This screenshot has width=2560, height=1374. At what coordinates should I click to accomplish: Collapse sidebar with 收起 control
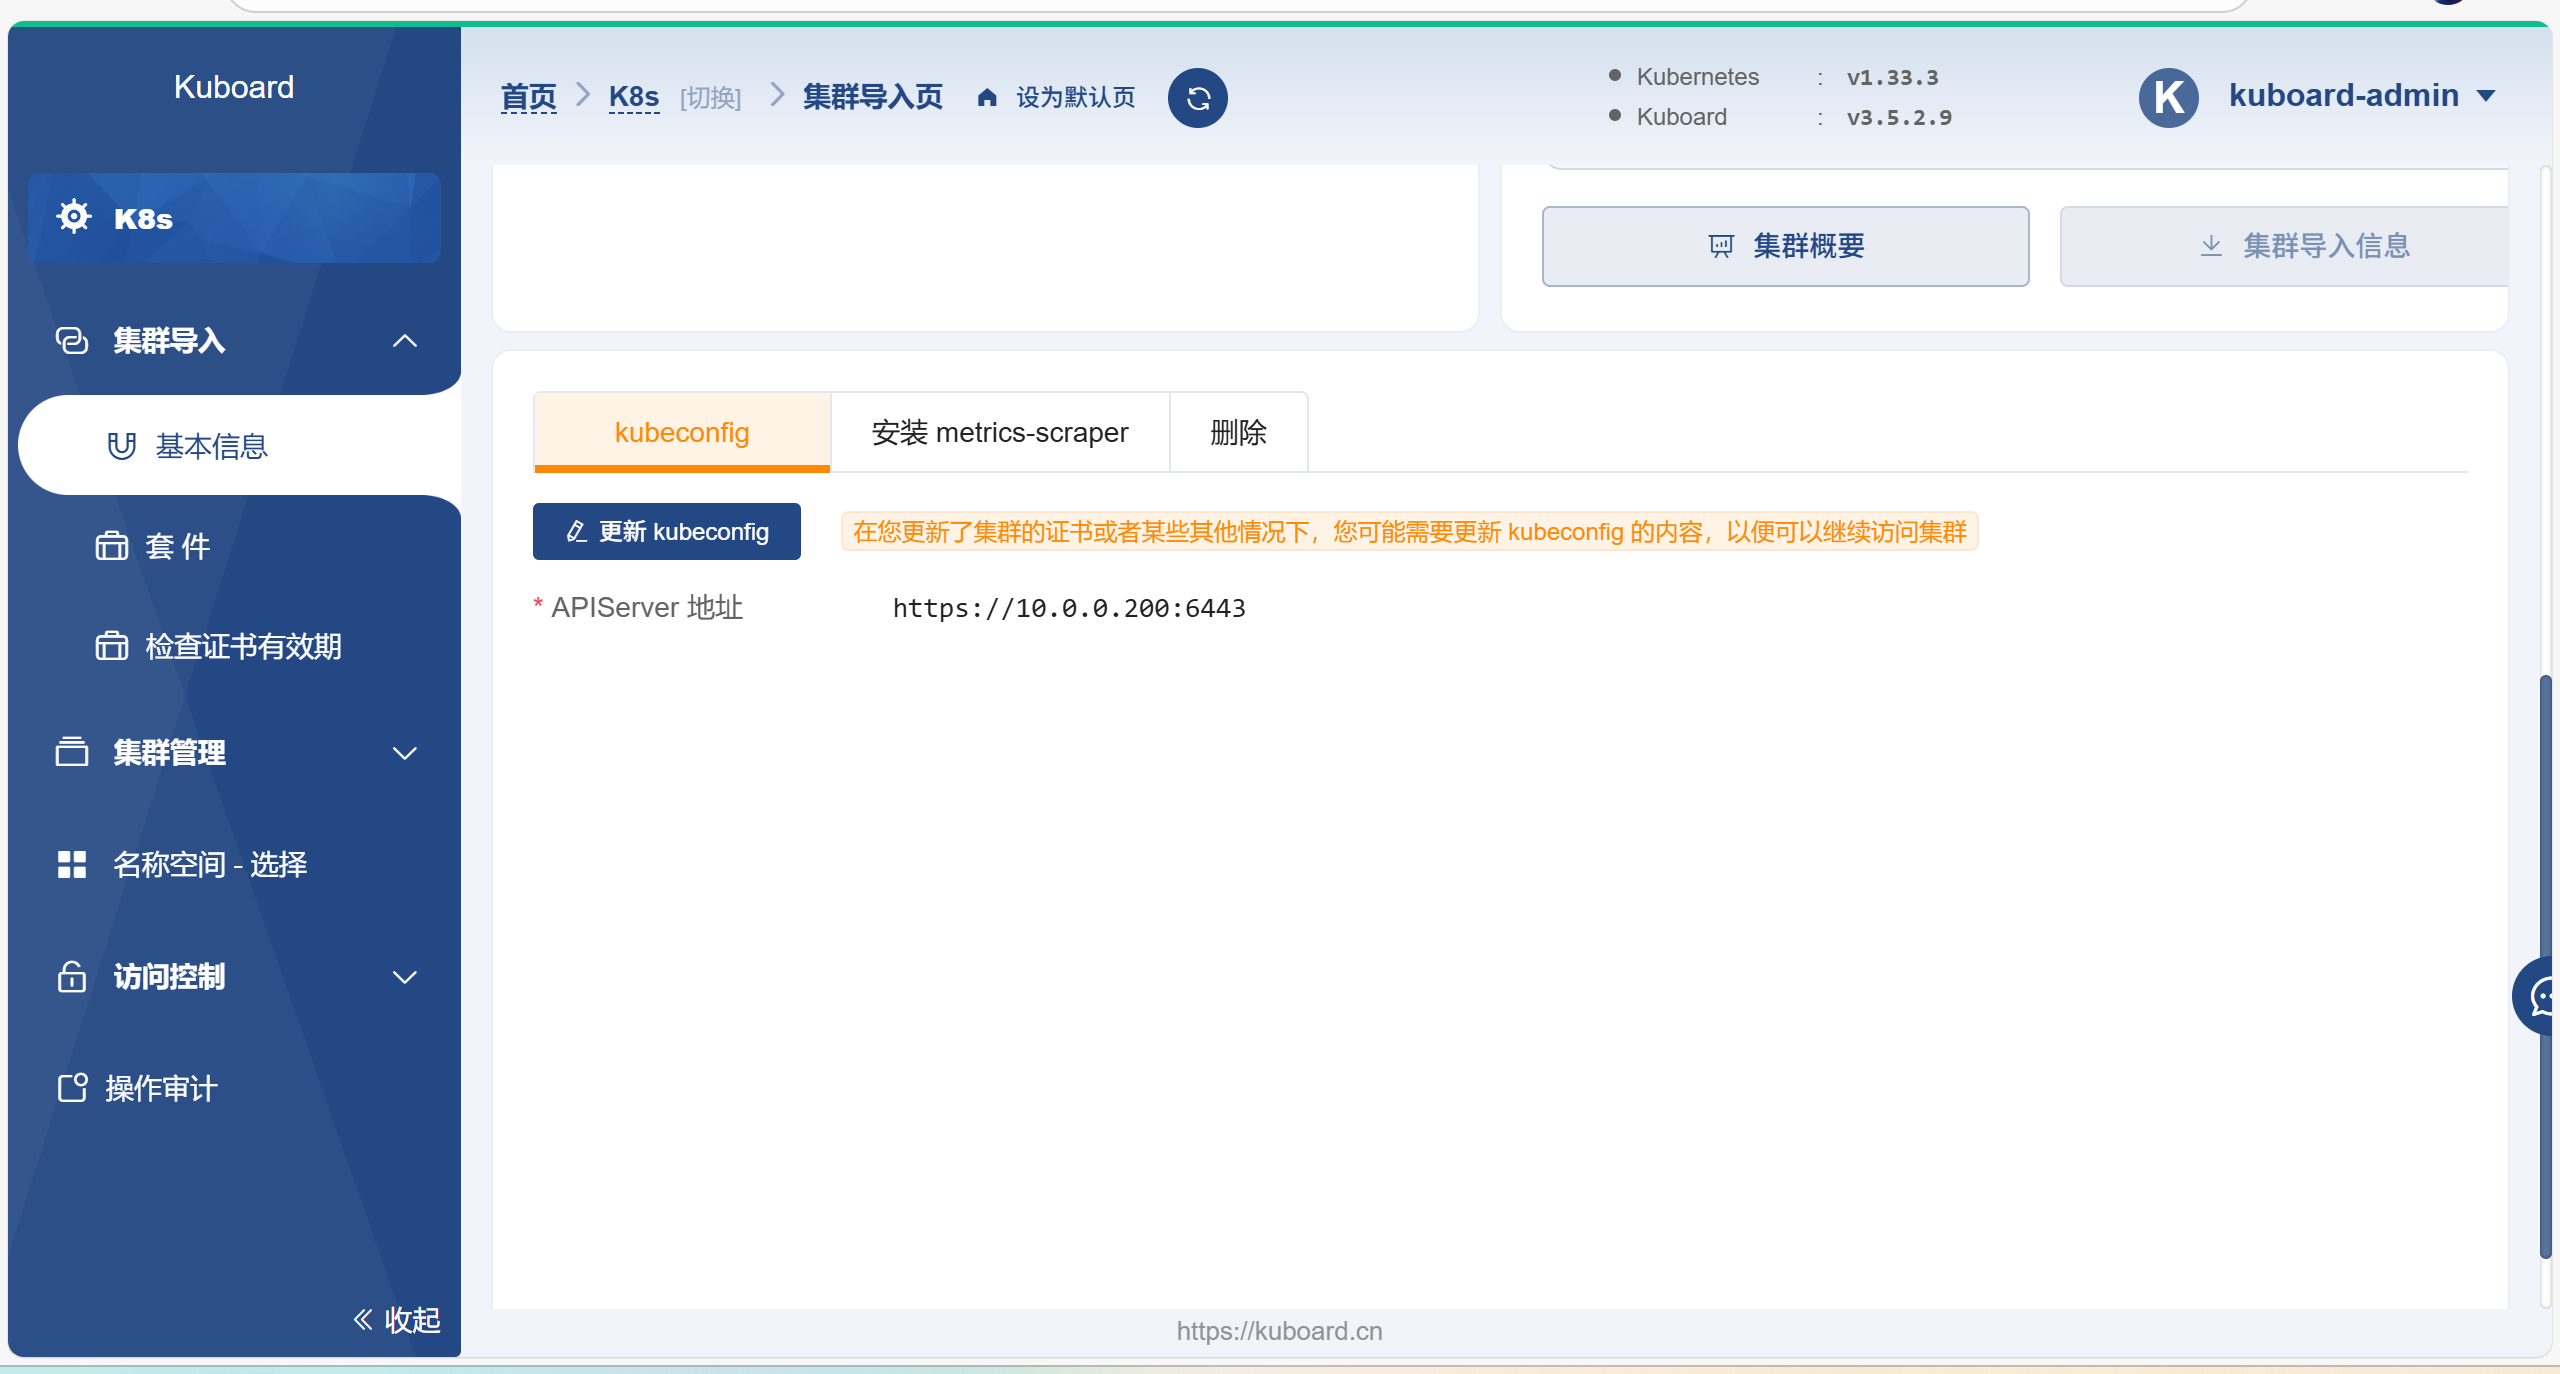(397, 1320)
